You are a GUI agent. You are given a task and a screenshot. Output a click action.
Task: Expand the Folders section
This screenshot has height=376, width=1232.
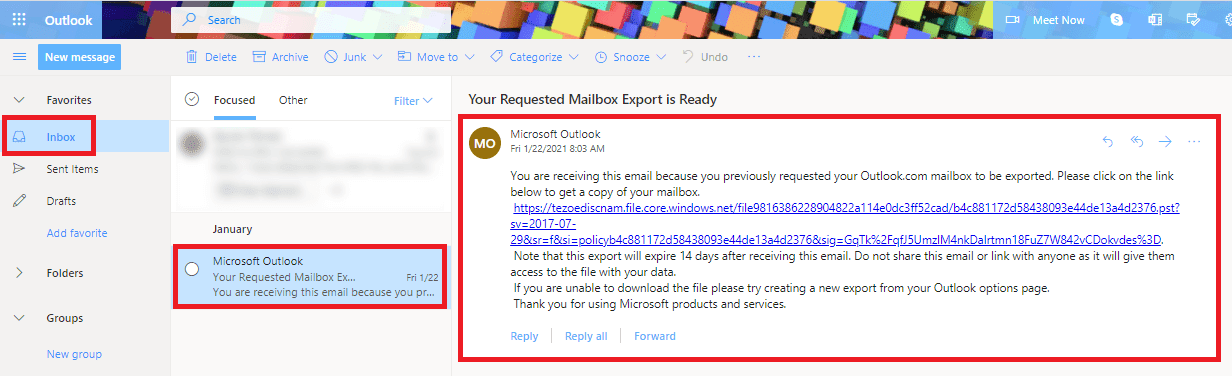point(19,272)
